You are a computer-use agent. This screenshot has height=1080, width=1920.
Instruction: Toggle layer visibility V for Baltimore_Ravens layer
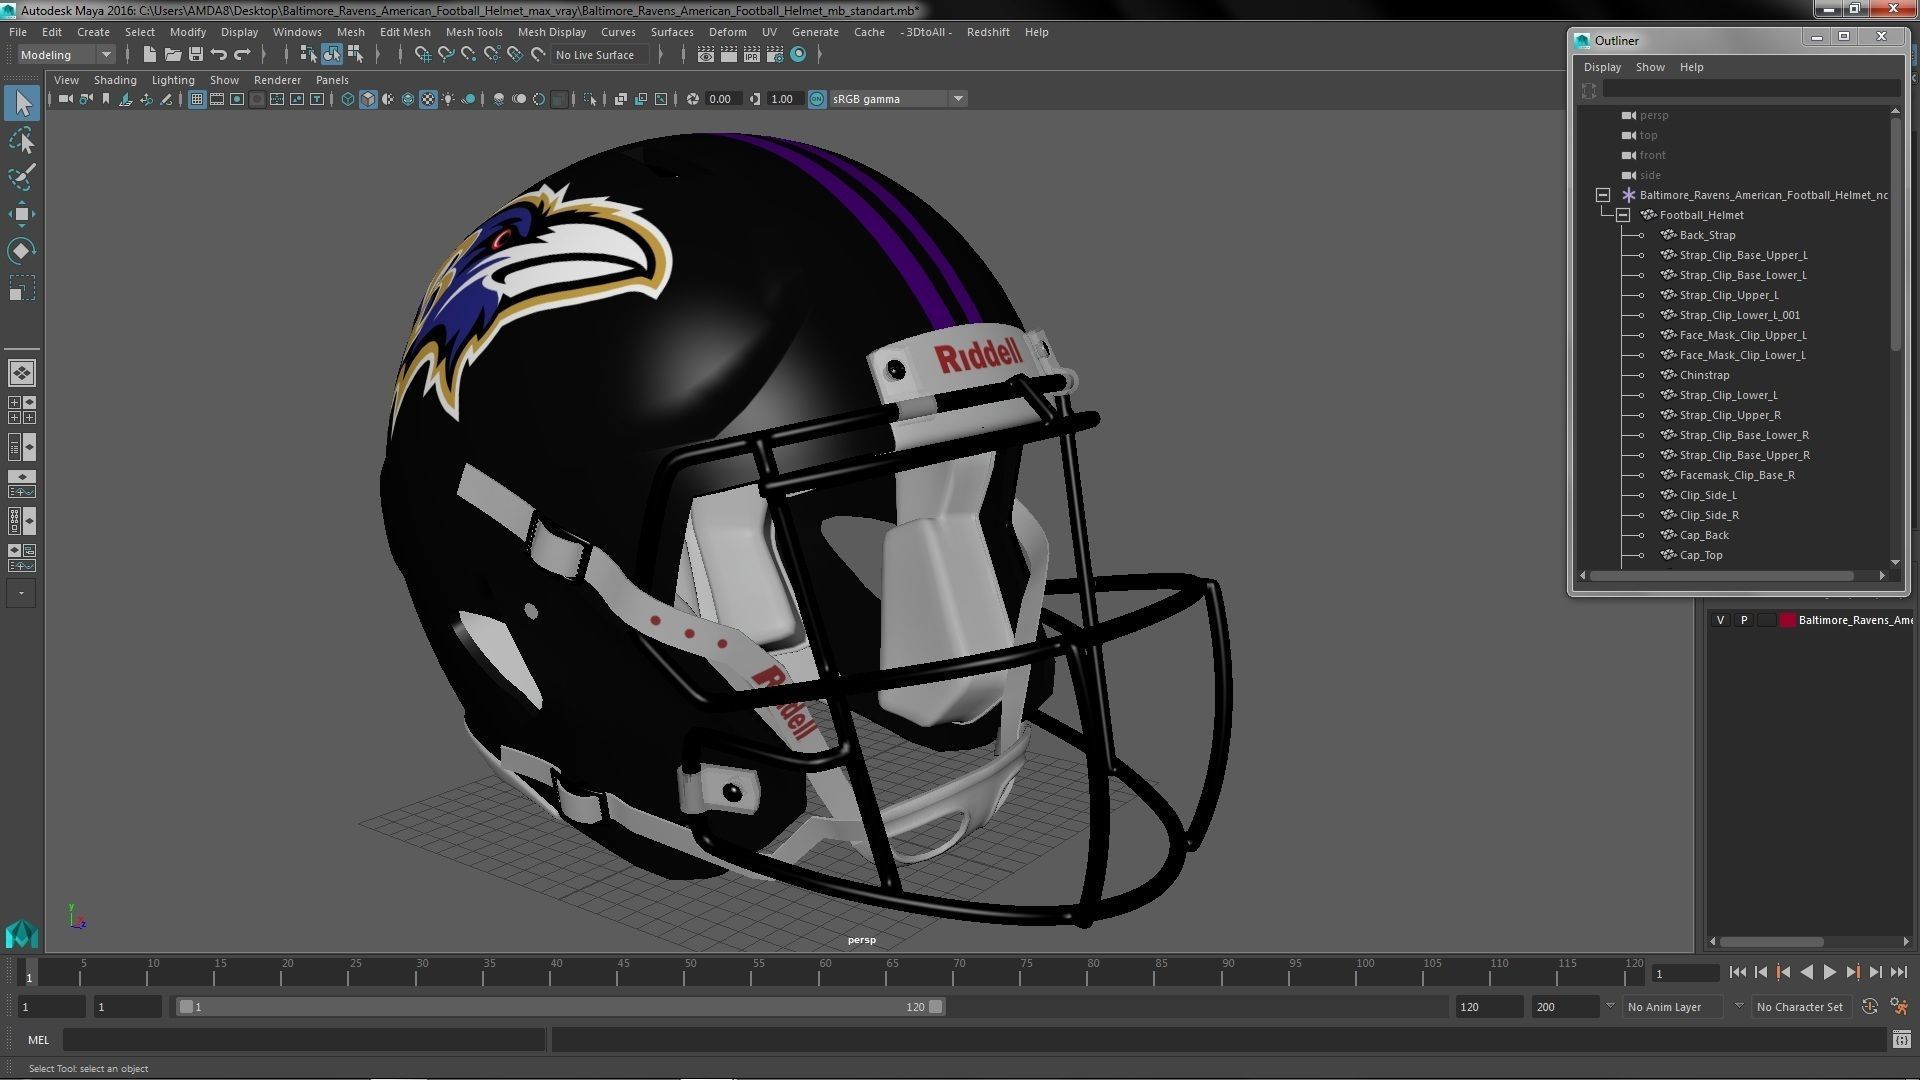click(1720, 620)
